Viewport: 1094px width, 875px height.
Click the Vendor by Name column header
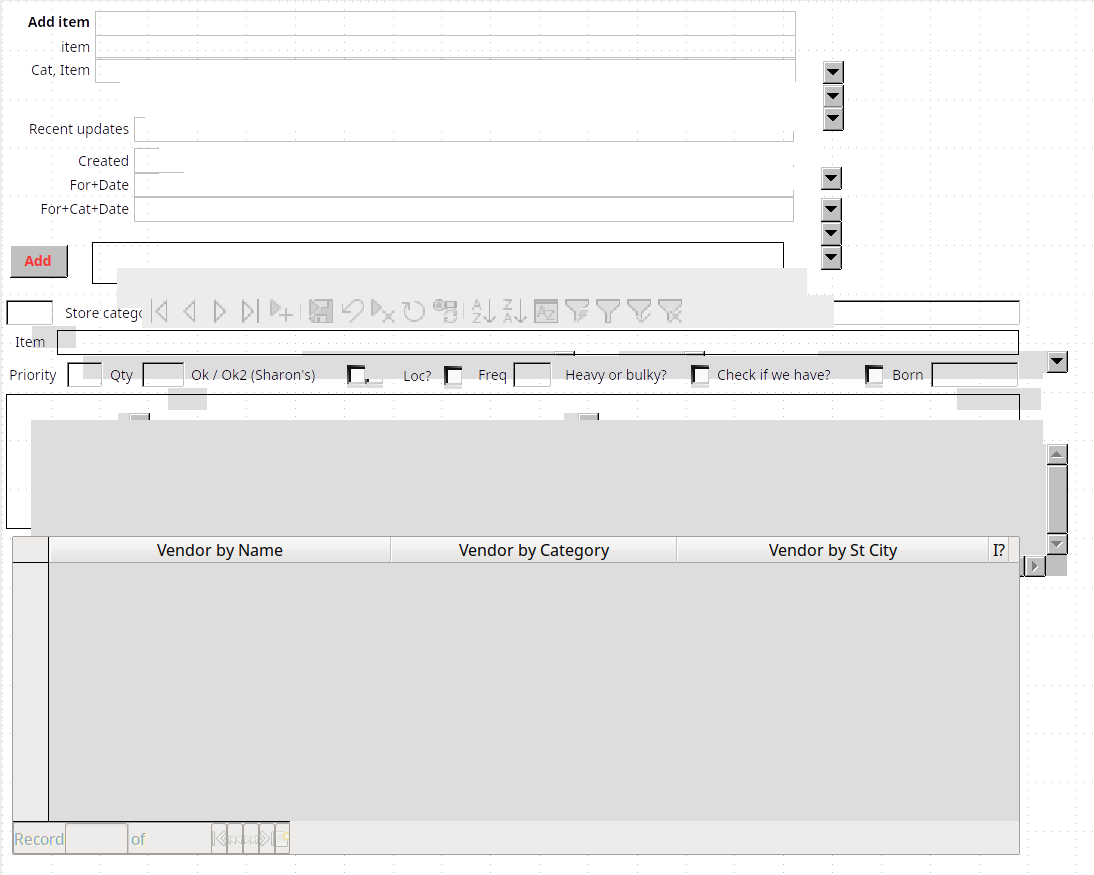click(x=219, y=550)
